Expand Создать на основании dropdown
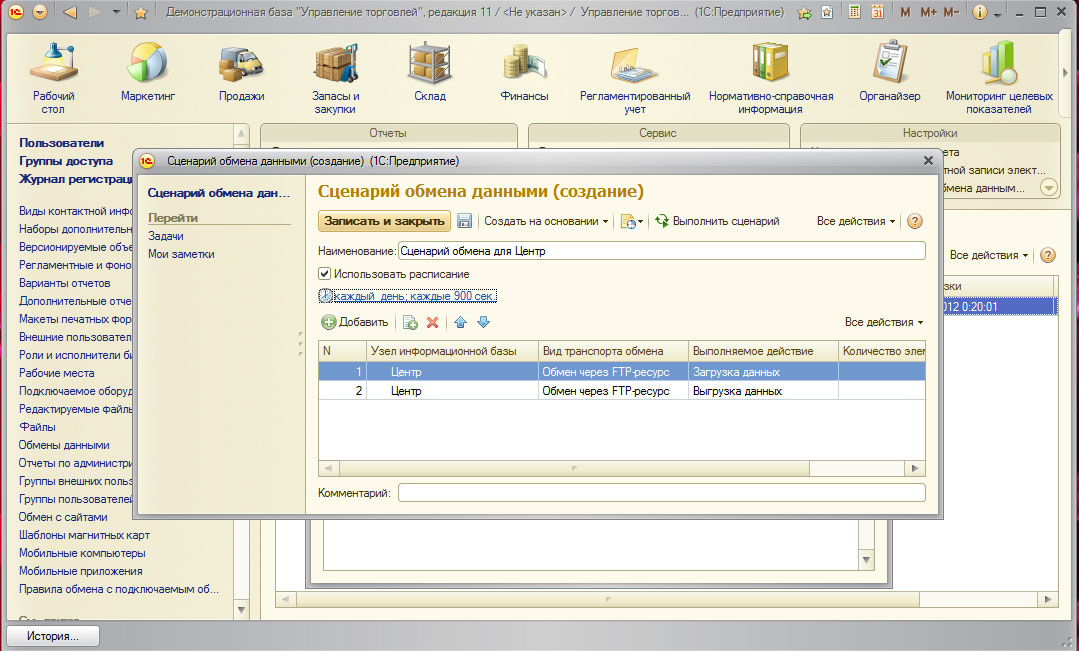 pos(546,221)
